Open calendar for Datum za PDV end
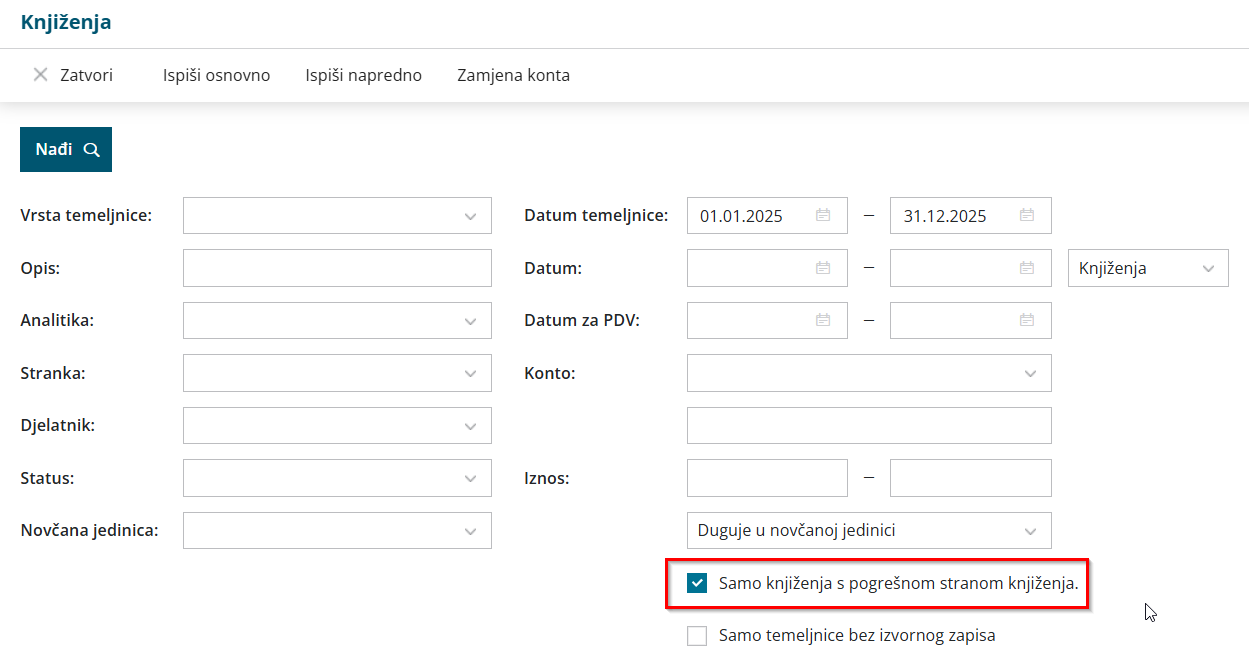The height and width of the screenshot is (664, 1249). pyautogui.click(x=1027, y=320)
